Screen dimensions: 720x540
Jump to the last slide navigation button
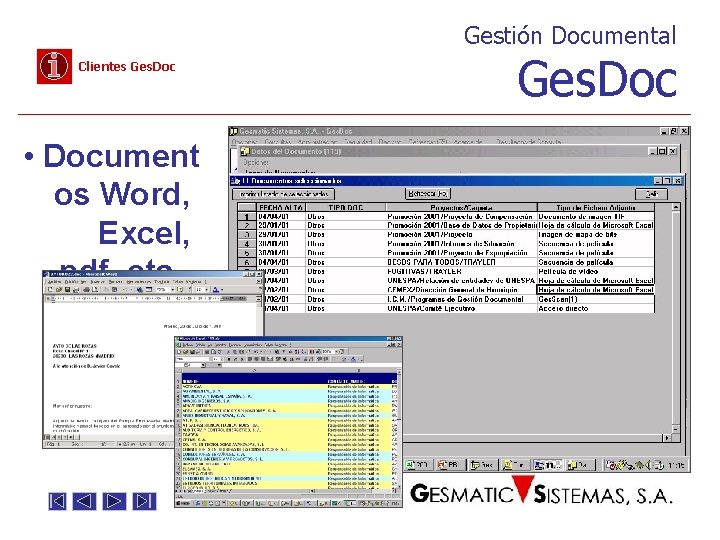144,501
